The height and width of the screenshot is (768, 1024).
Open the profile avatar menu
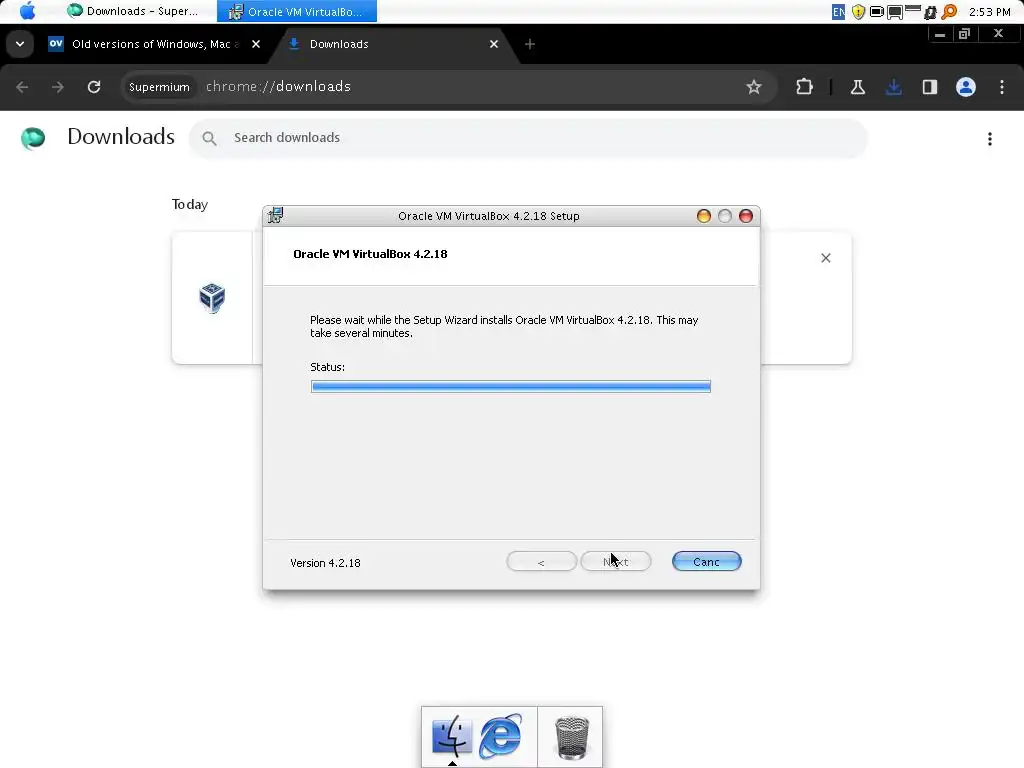pyautogui.click(x=966, y=87)
